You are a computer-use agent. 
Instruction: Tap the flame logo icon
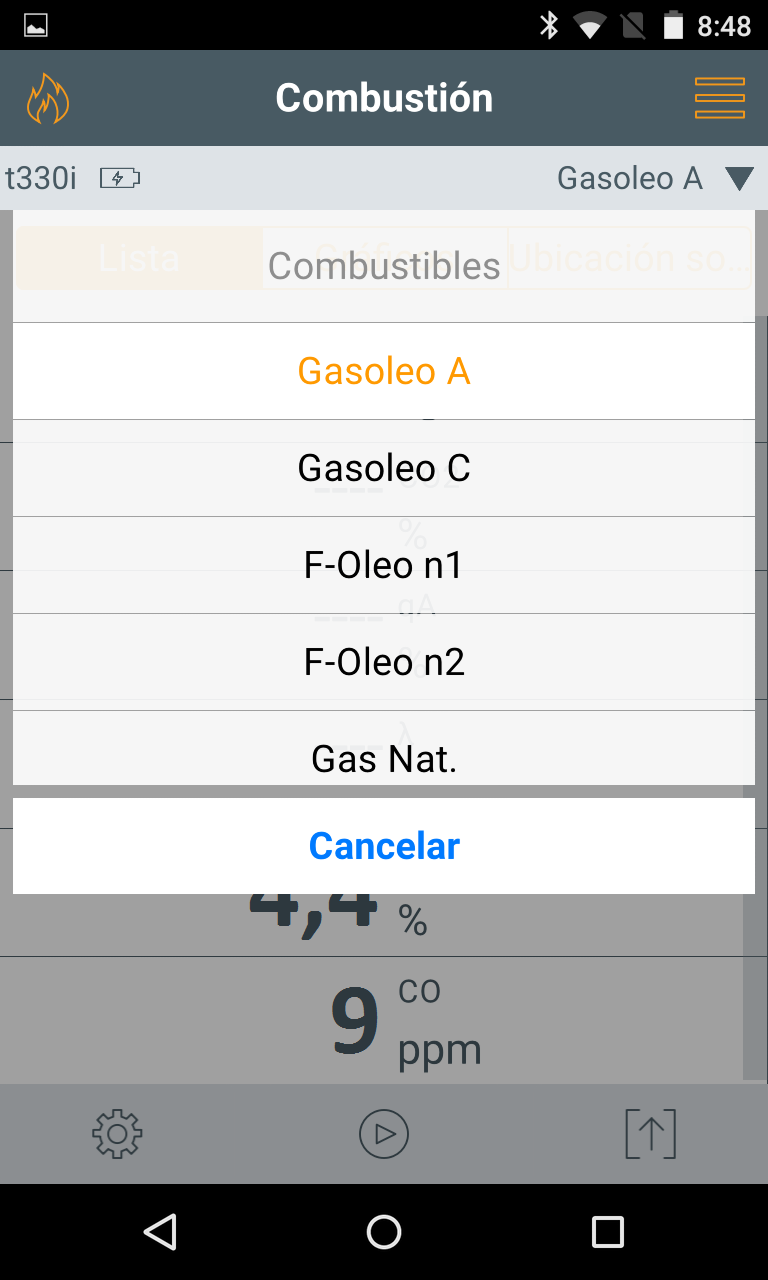[47, 98]
